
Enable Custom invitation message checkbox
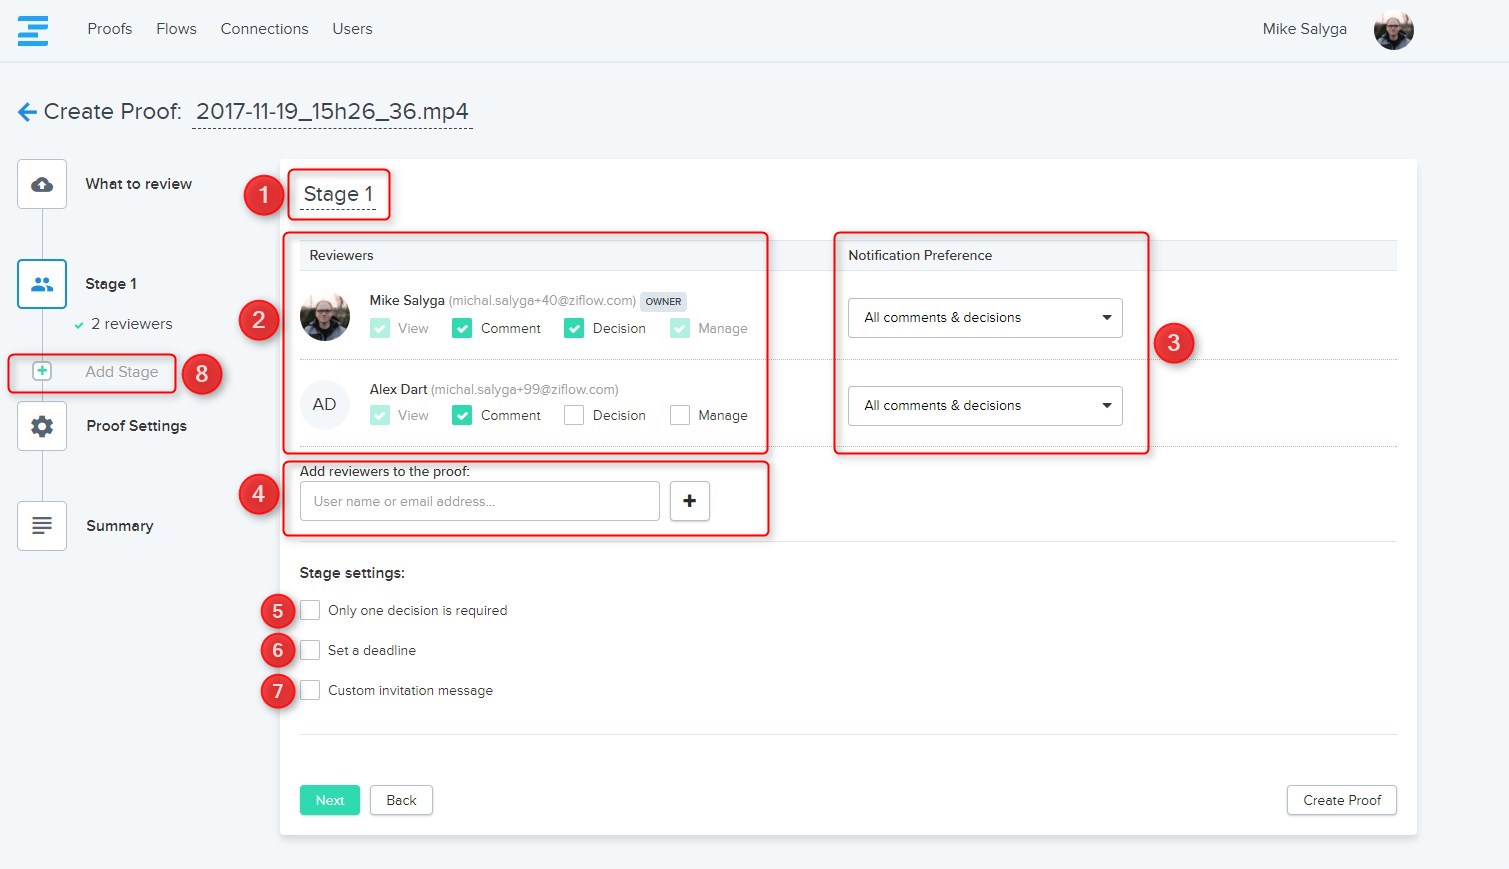coord(310,690)
